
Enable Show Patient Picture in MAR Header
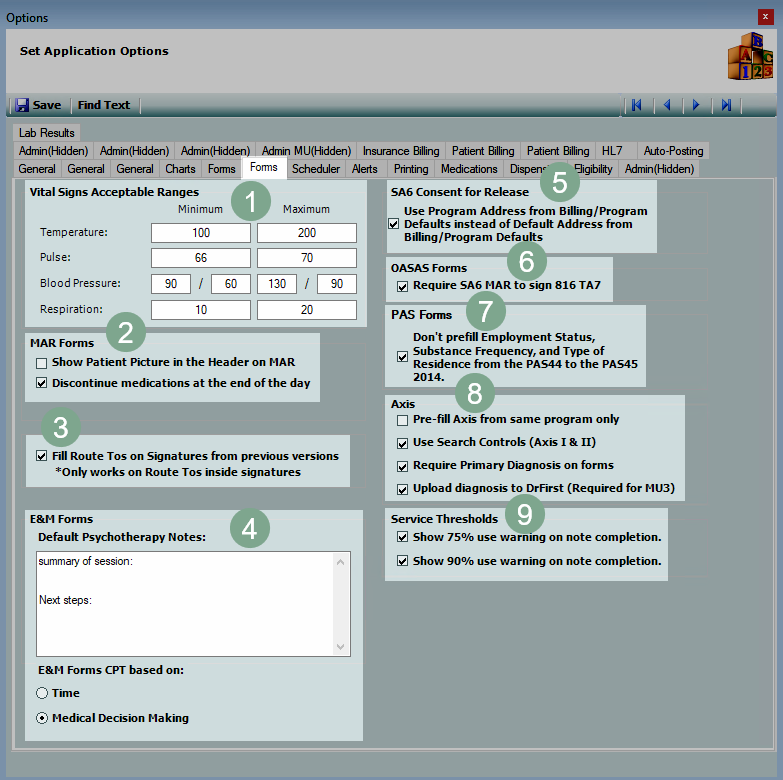point(42,362)
